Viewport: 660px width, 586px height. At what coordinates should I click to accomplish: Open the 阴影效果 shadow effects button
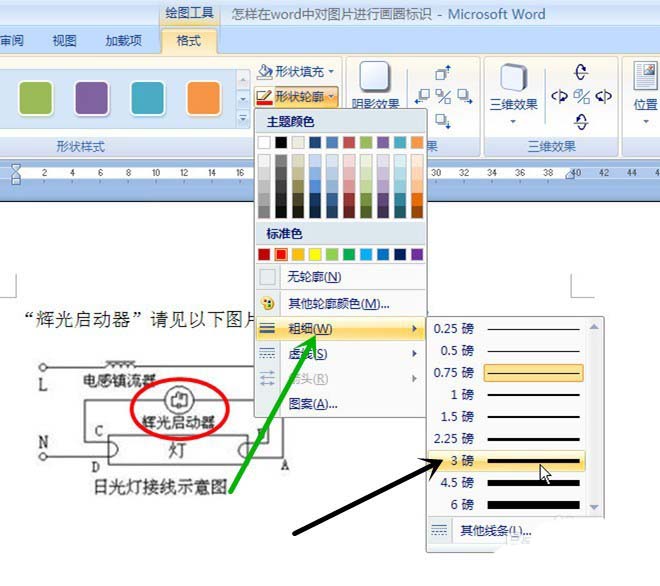(375, 84)
